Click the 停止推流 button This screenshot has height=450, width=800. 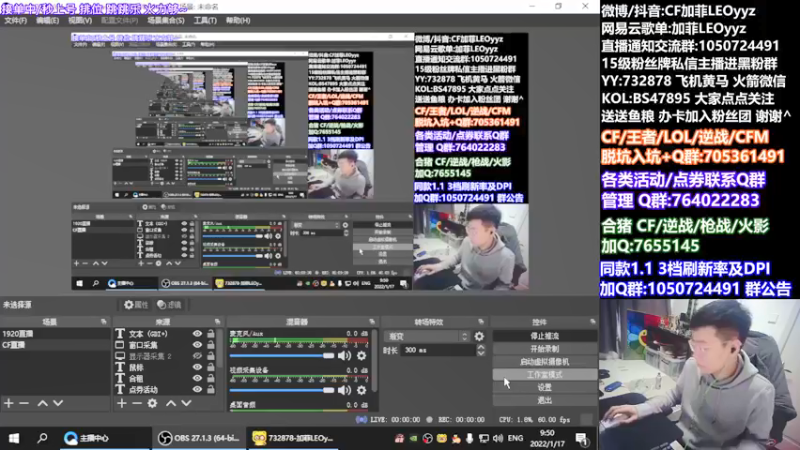click(x=544, y=336)
